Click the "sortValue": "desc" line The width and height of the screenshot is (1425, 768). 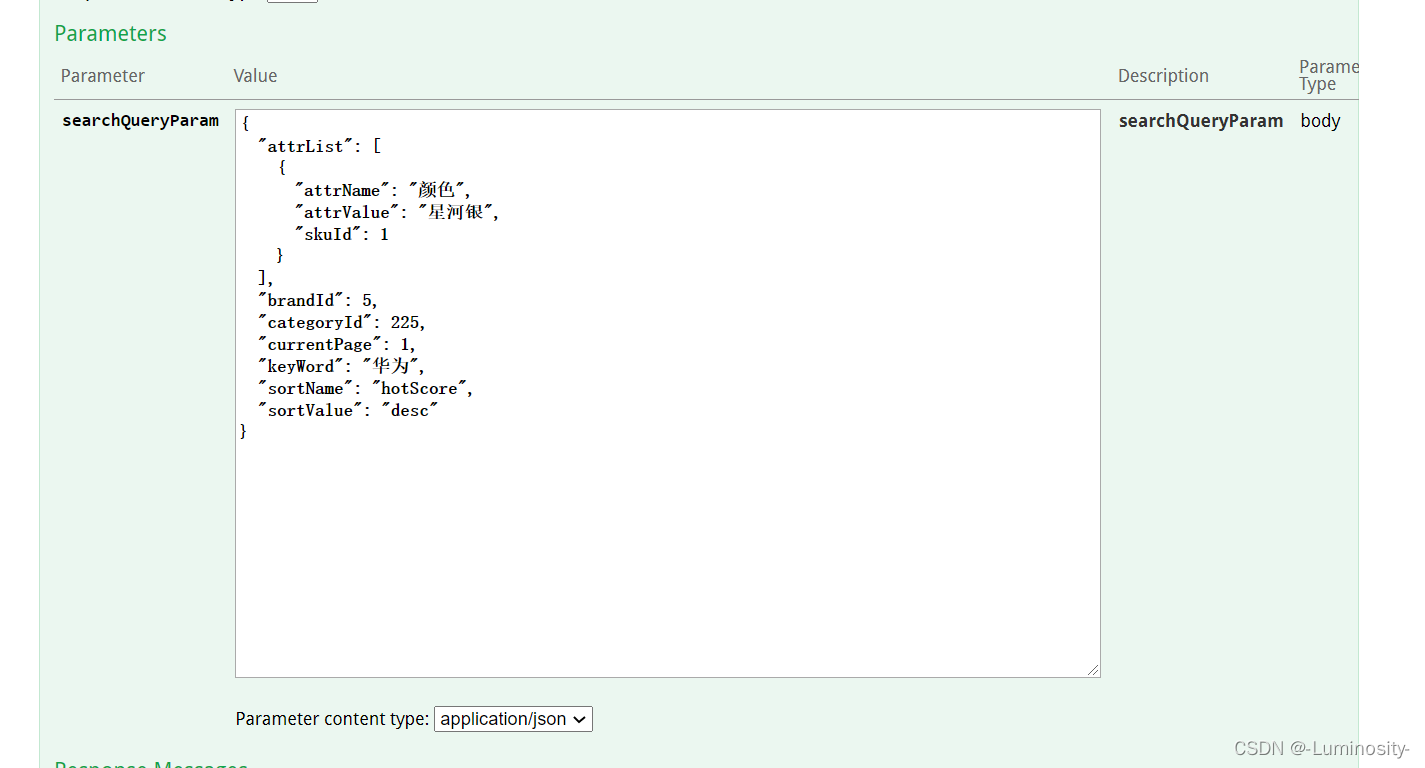coord(348,410)
